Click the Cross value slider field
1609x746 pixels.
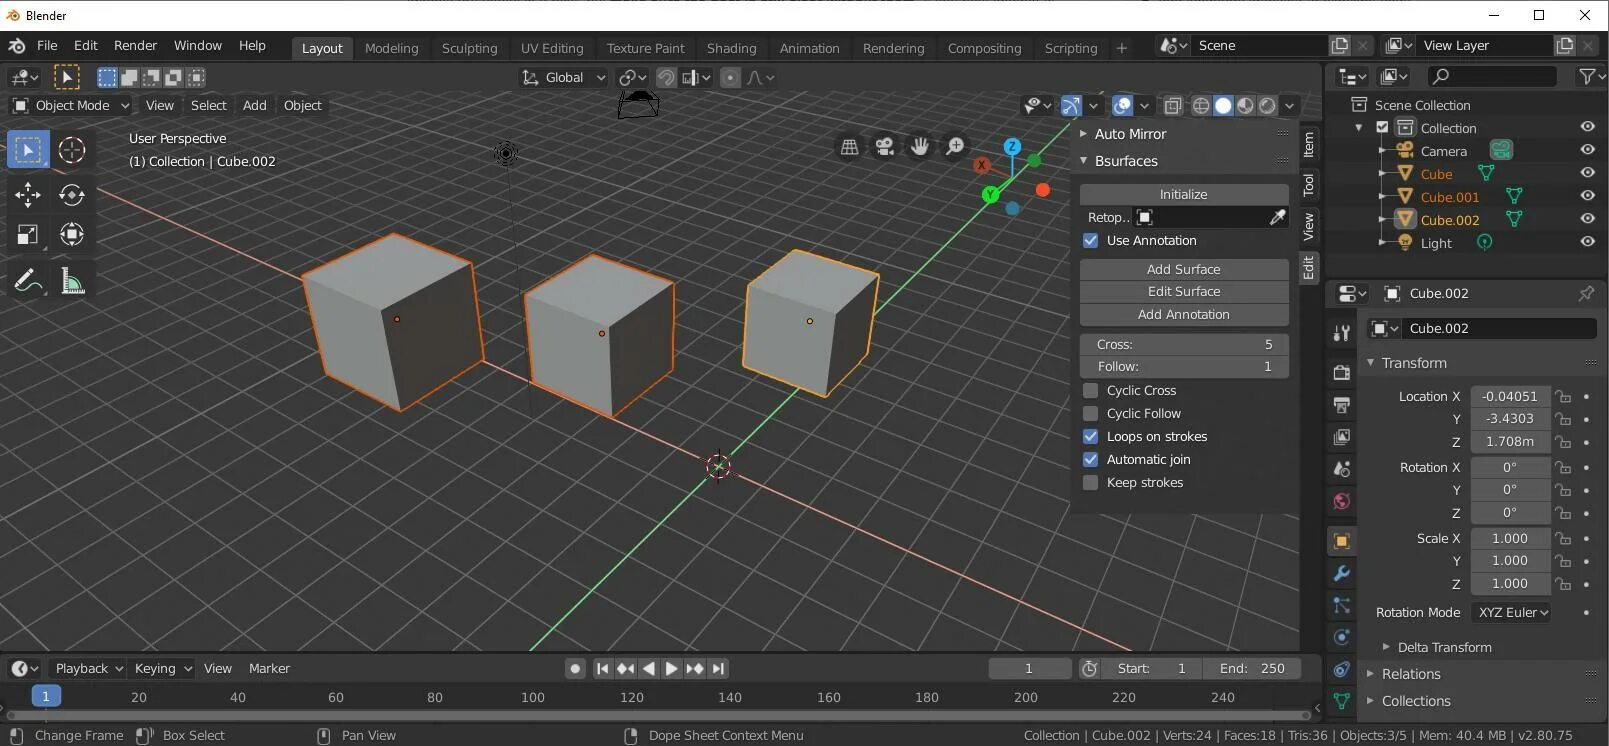(x=1183, y=344)
